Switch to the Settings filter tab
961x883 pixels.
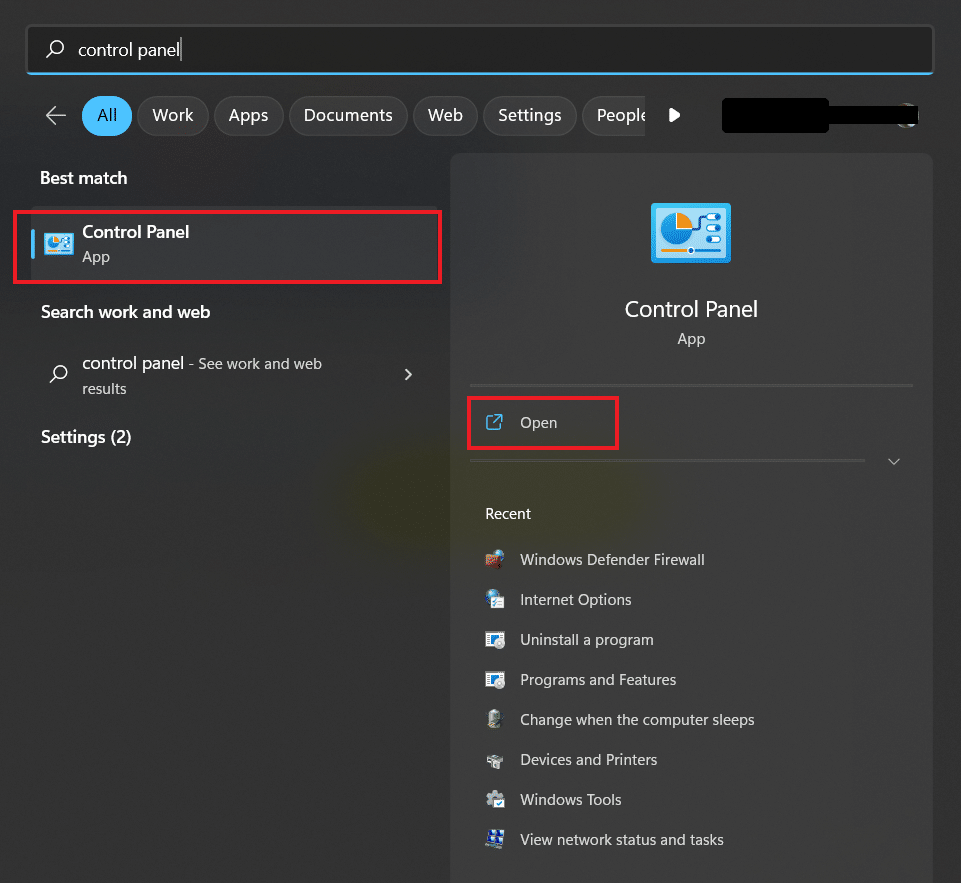point(530,116)
